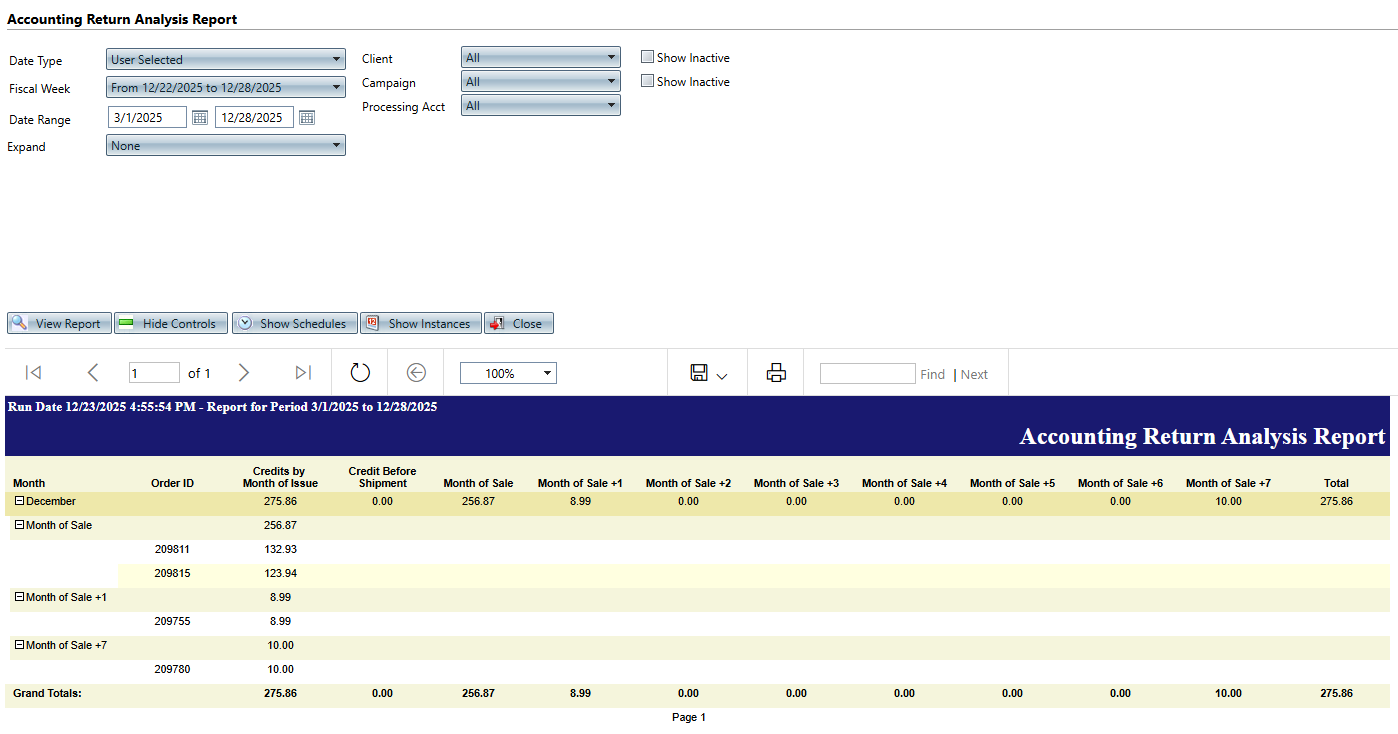Open the start date calendar picker
This screenshot has width=1398, height=734.
200,118
